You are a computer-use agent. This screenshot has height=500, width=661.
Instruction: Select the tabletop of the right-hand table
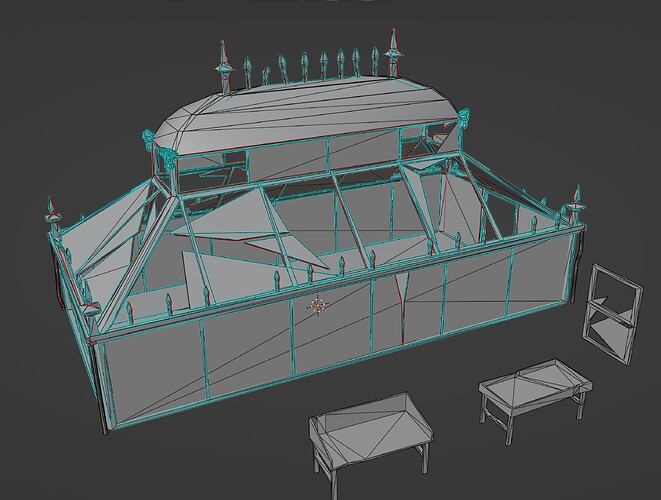(x=535, y=381)
